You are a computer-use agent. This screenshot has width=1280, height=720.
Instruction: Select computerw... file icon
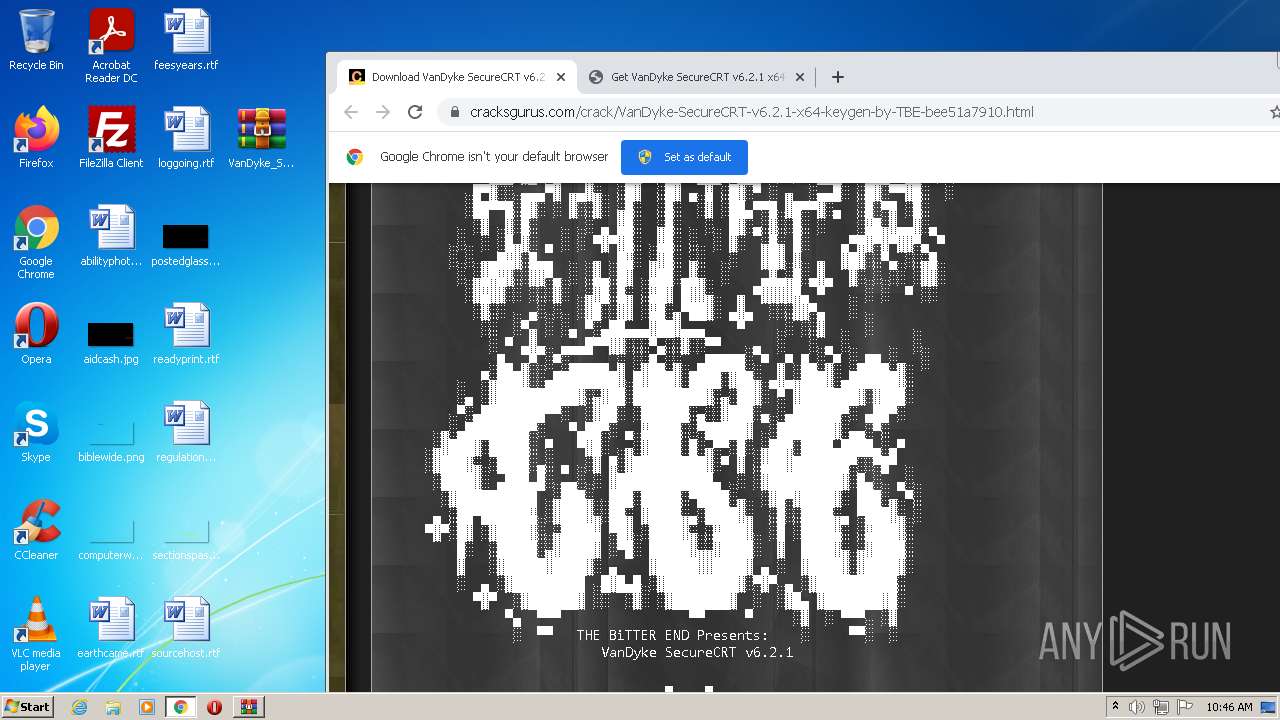[x=111, y=538]
